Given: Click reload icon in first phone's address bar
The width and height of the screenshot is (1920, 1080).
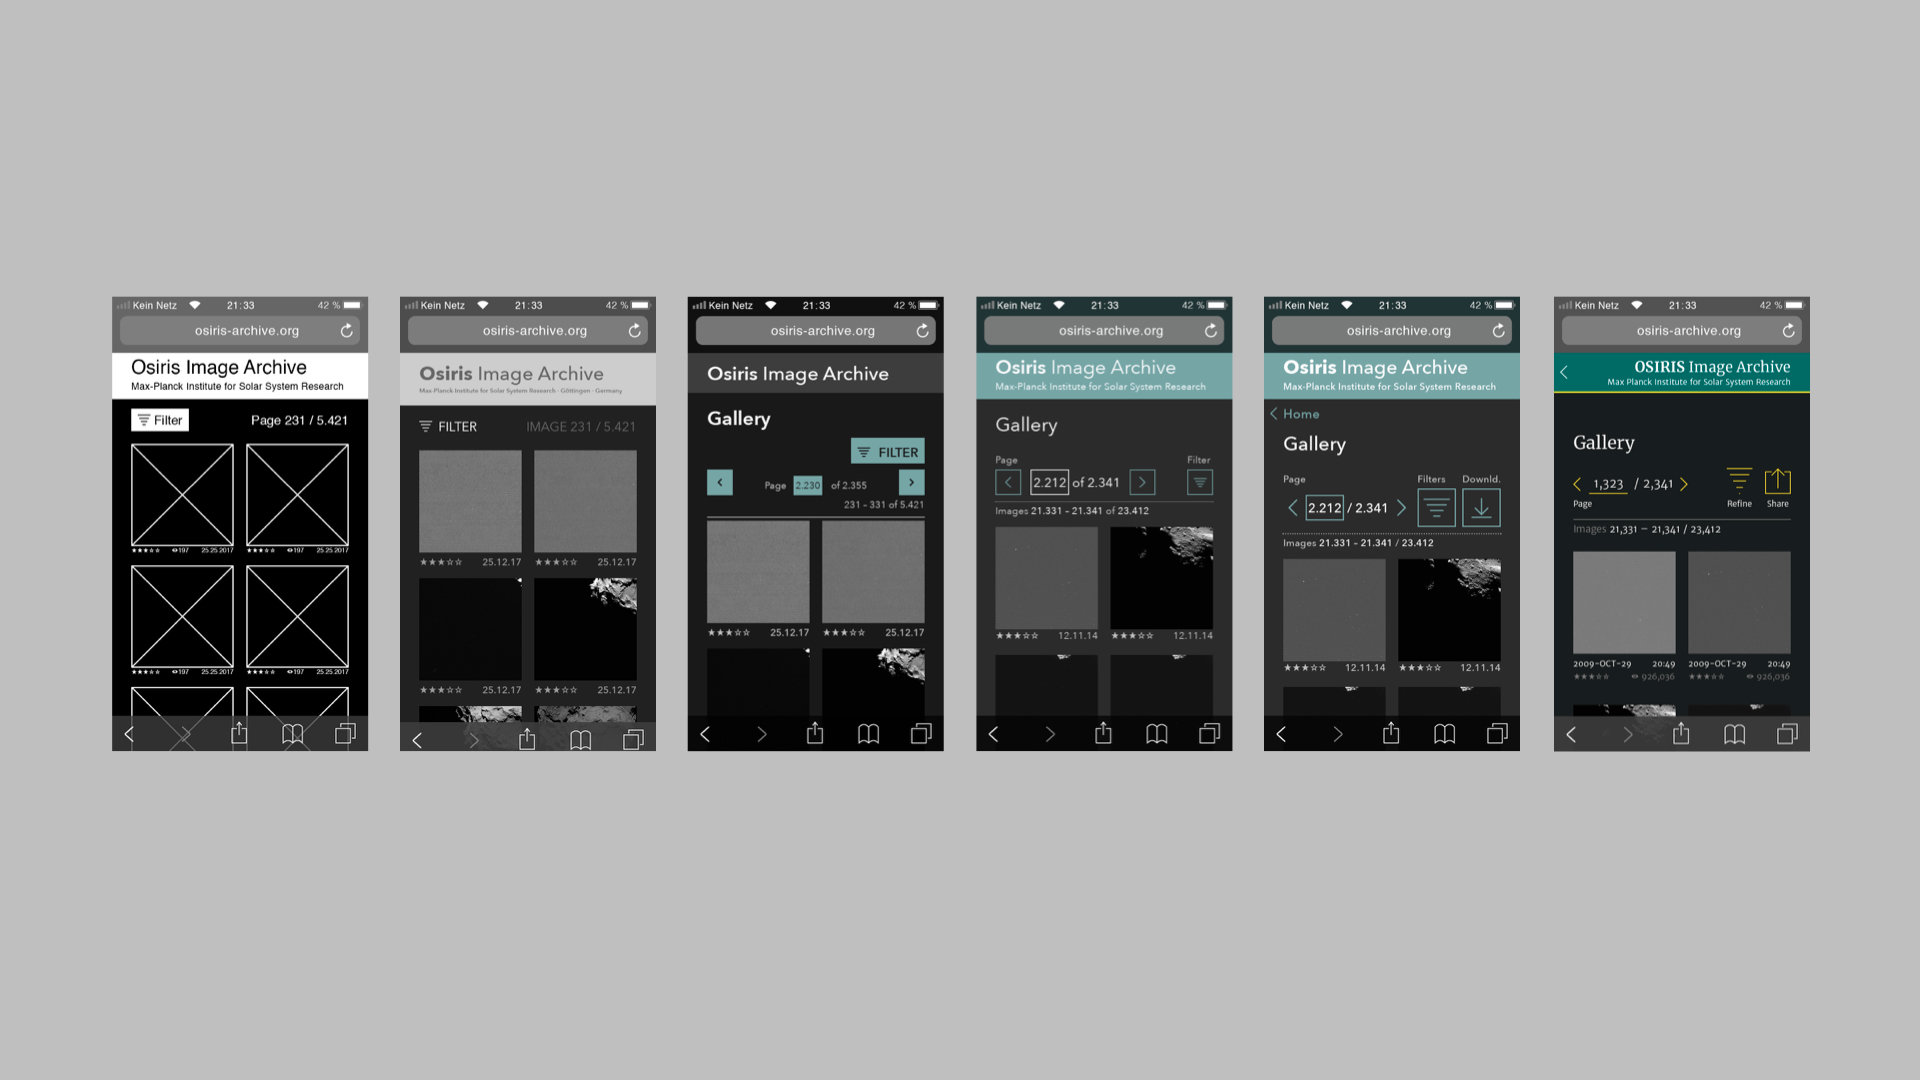Looking at the screenshot, I should [x=347, y=331].
